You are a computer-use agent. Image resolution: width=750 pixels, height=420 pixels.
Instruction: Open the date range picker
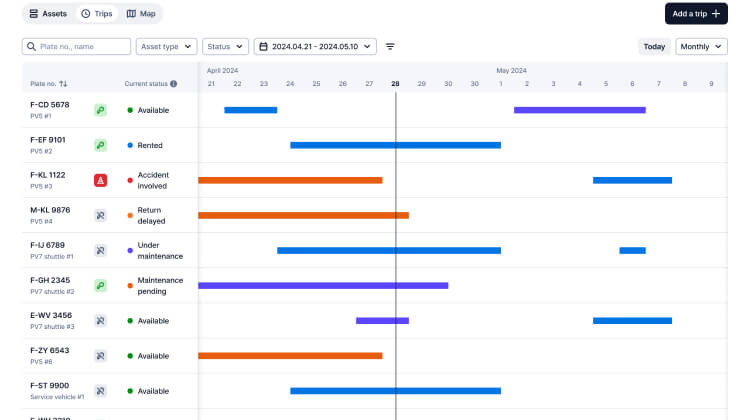[x=315, y=47]
